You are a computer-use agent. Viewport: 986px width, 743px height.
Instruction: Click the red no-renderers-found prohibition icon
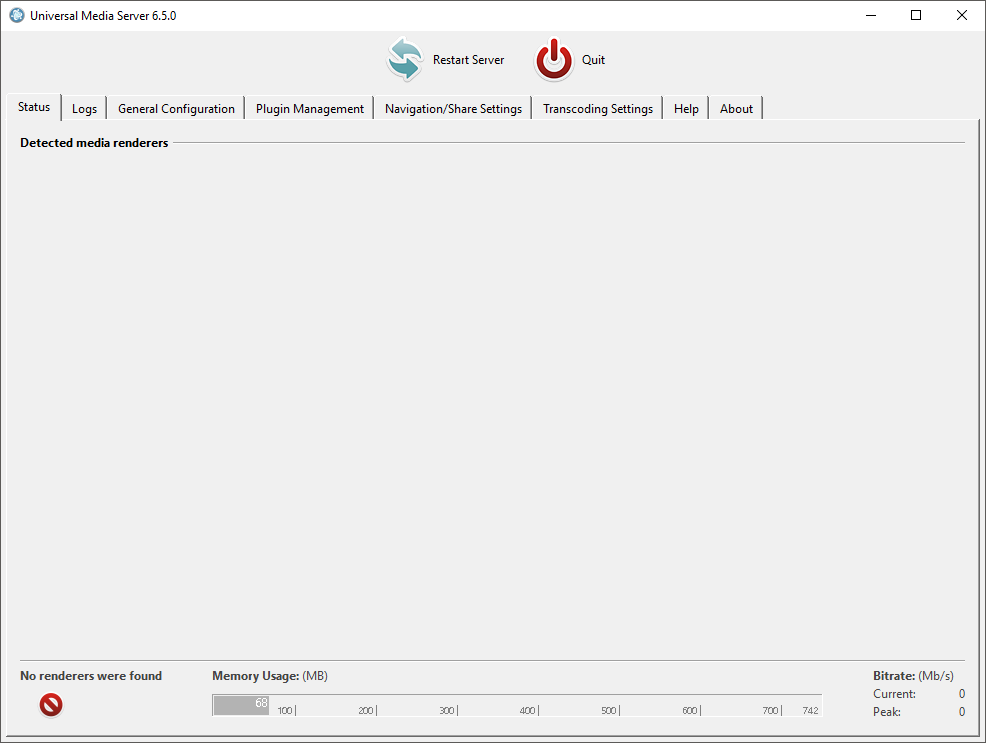tap(51, 705)
